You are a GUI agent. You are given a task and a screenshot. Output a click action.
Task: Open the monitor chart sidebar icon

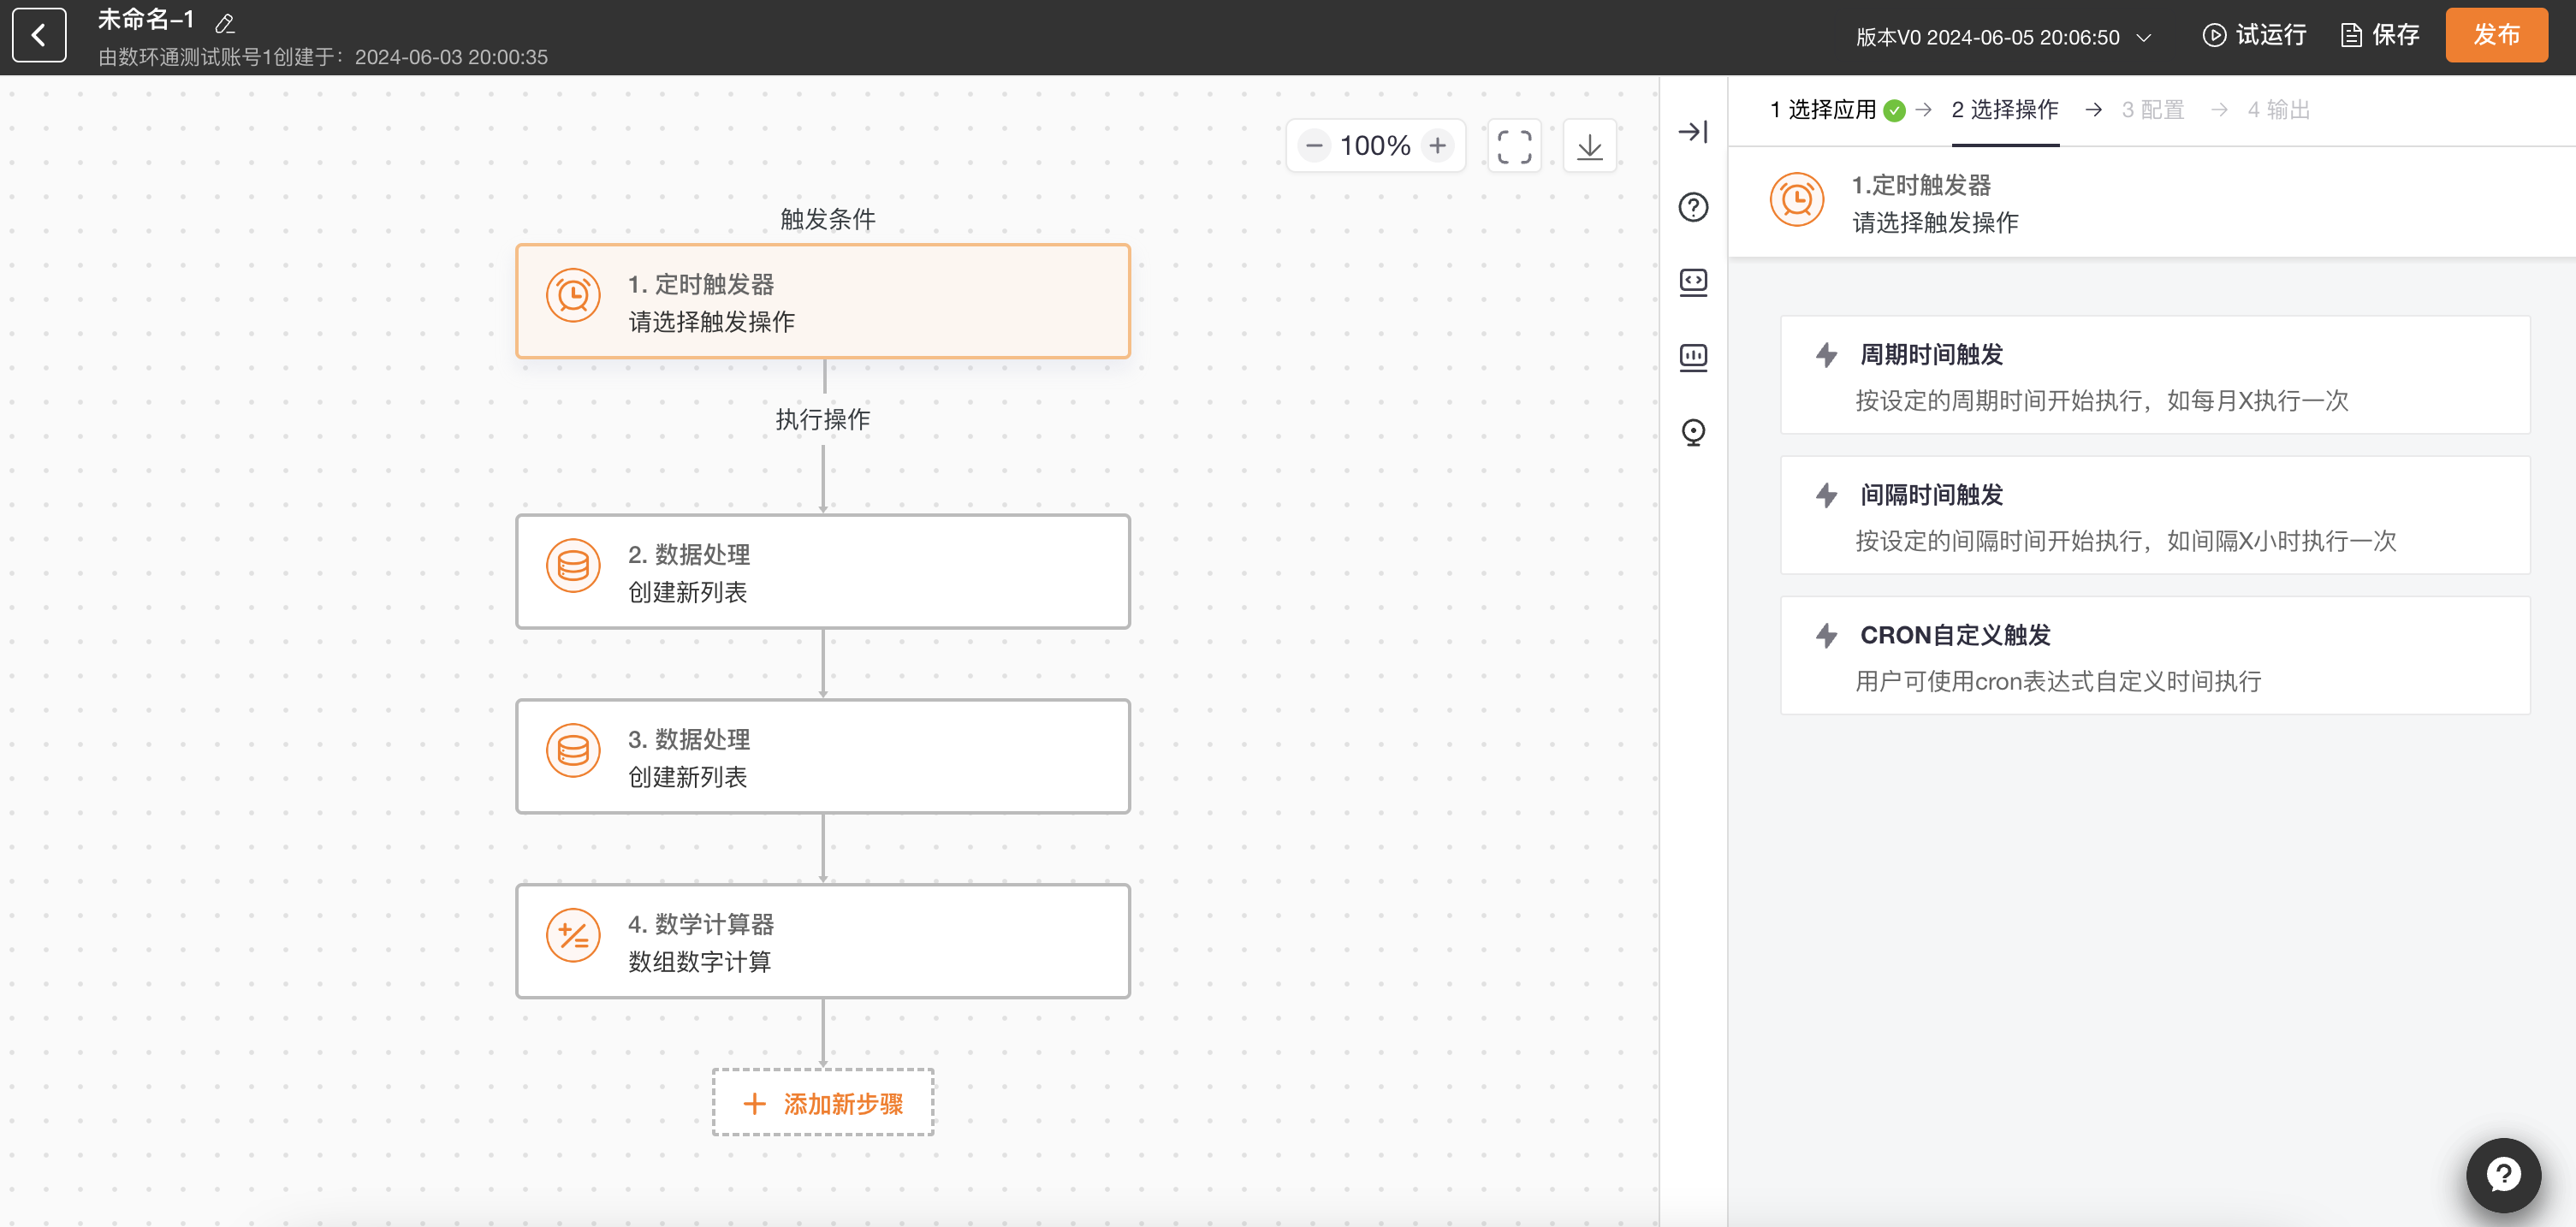pyautogui.click(x=1693, y=357)
